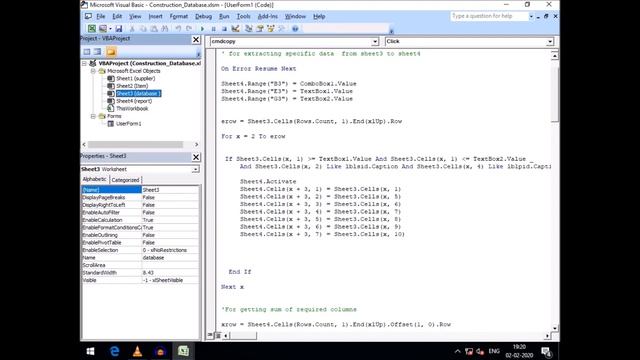Open Project Explorer via toolbar icon
640x360 pixels.
point(249,29)
